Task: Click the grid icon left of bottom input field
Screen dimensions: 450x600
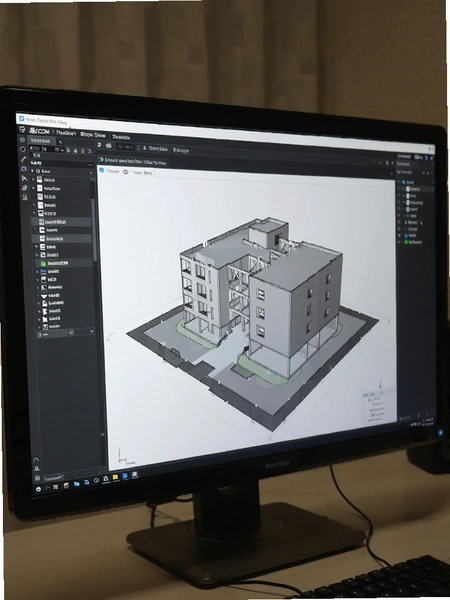Action: point(37,478)
